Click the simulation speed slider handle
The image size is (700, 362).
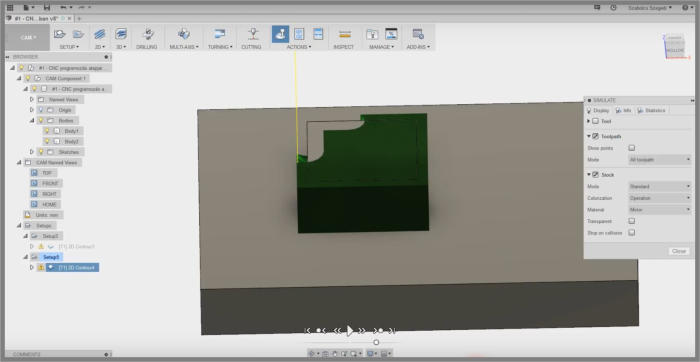[x=376, y=342]
